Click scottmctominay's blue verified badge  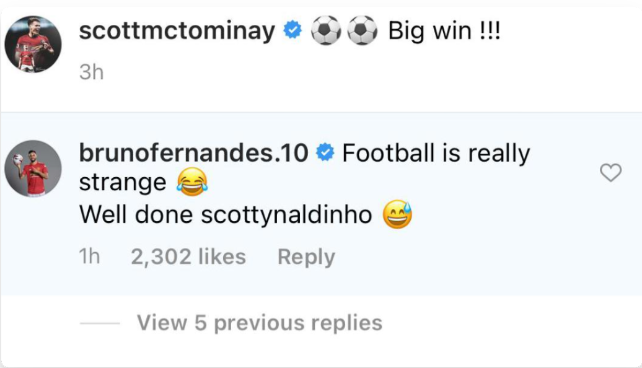293,30
